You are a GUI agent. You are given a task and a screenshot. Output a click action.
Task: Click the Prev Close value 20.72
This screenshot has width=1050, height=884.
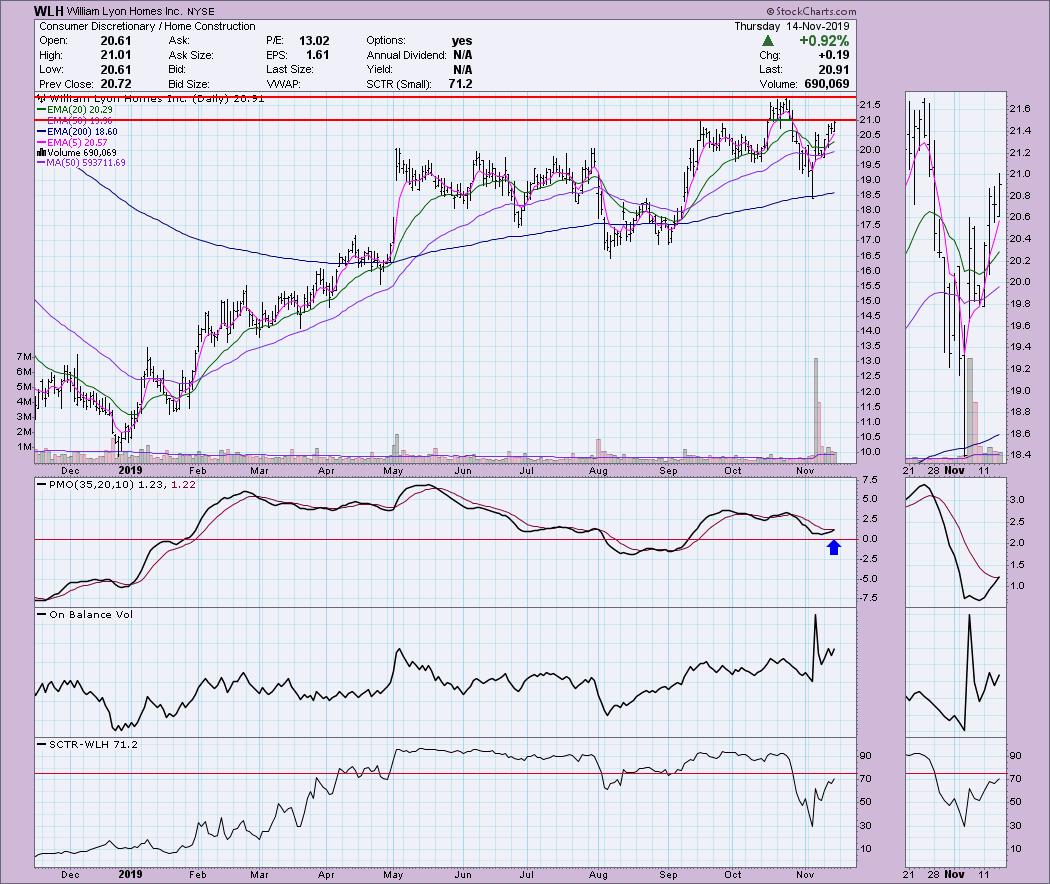click(116, 84)
